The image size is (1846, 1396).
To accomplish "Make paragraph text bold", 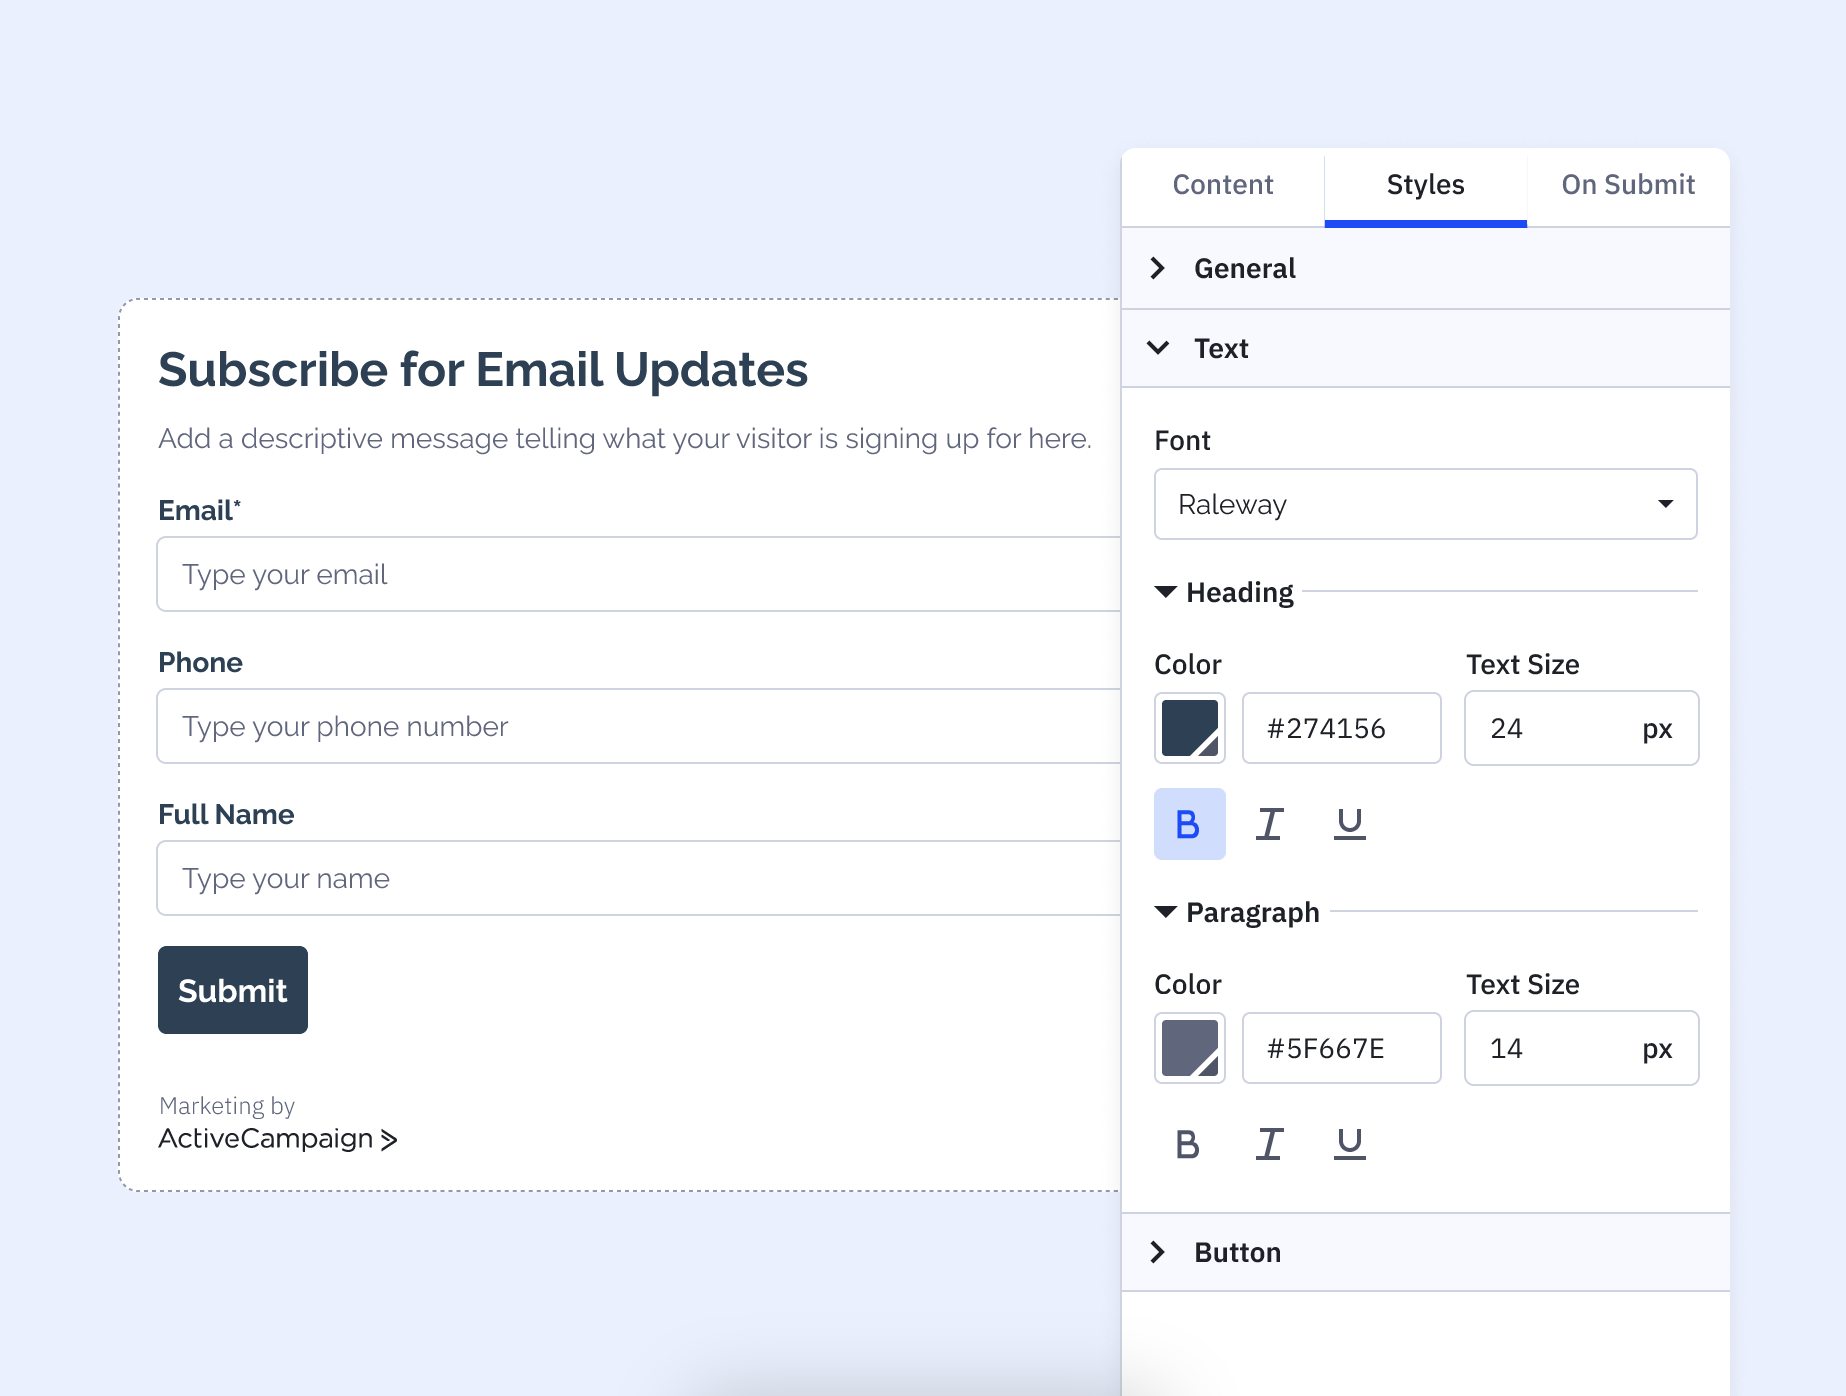I will click(x=1188, y=1144).
